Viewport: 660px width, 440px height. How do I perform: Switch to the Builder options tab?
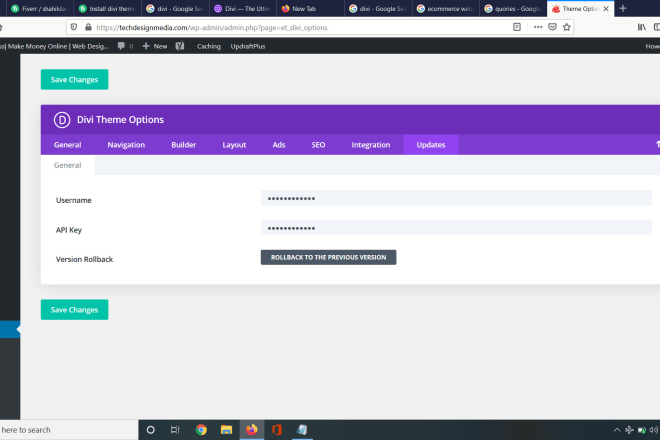point(184,145)
